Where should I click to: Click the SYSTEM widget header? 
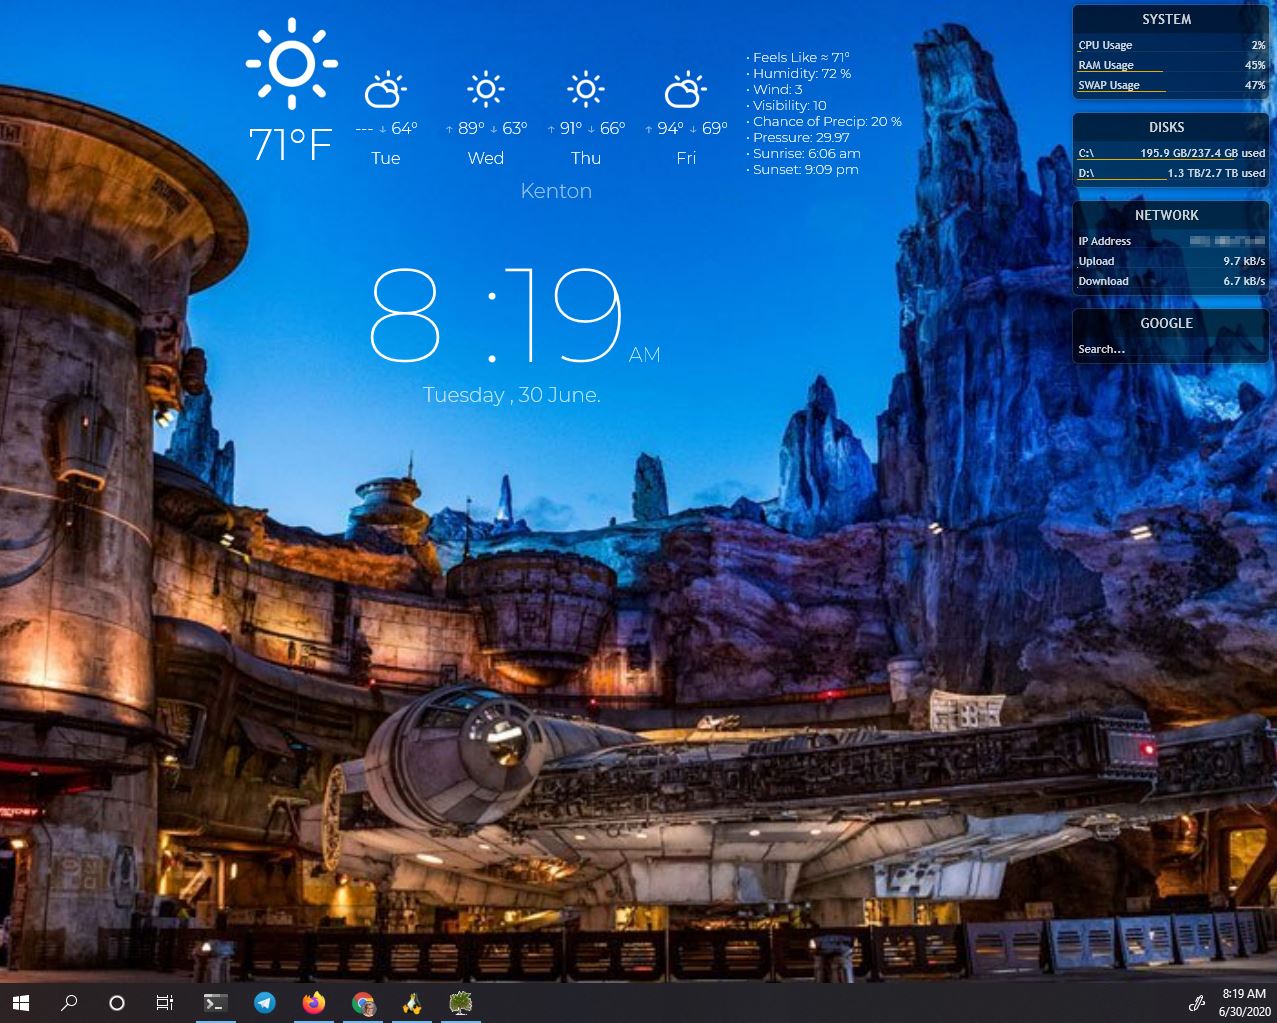pos(1166,19)
